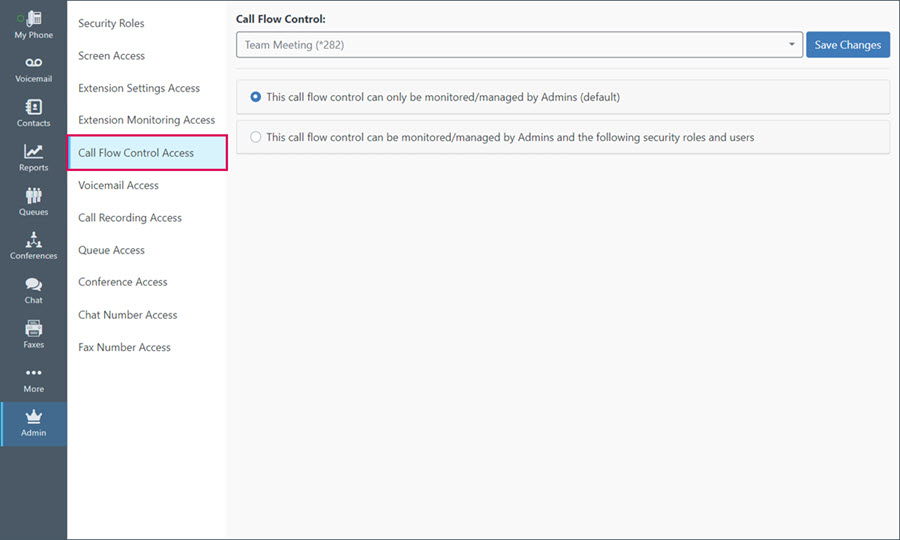
Task: Open the Chat bubble icon
Action: tap(33, 284)
